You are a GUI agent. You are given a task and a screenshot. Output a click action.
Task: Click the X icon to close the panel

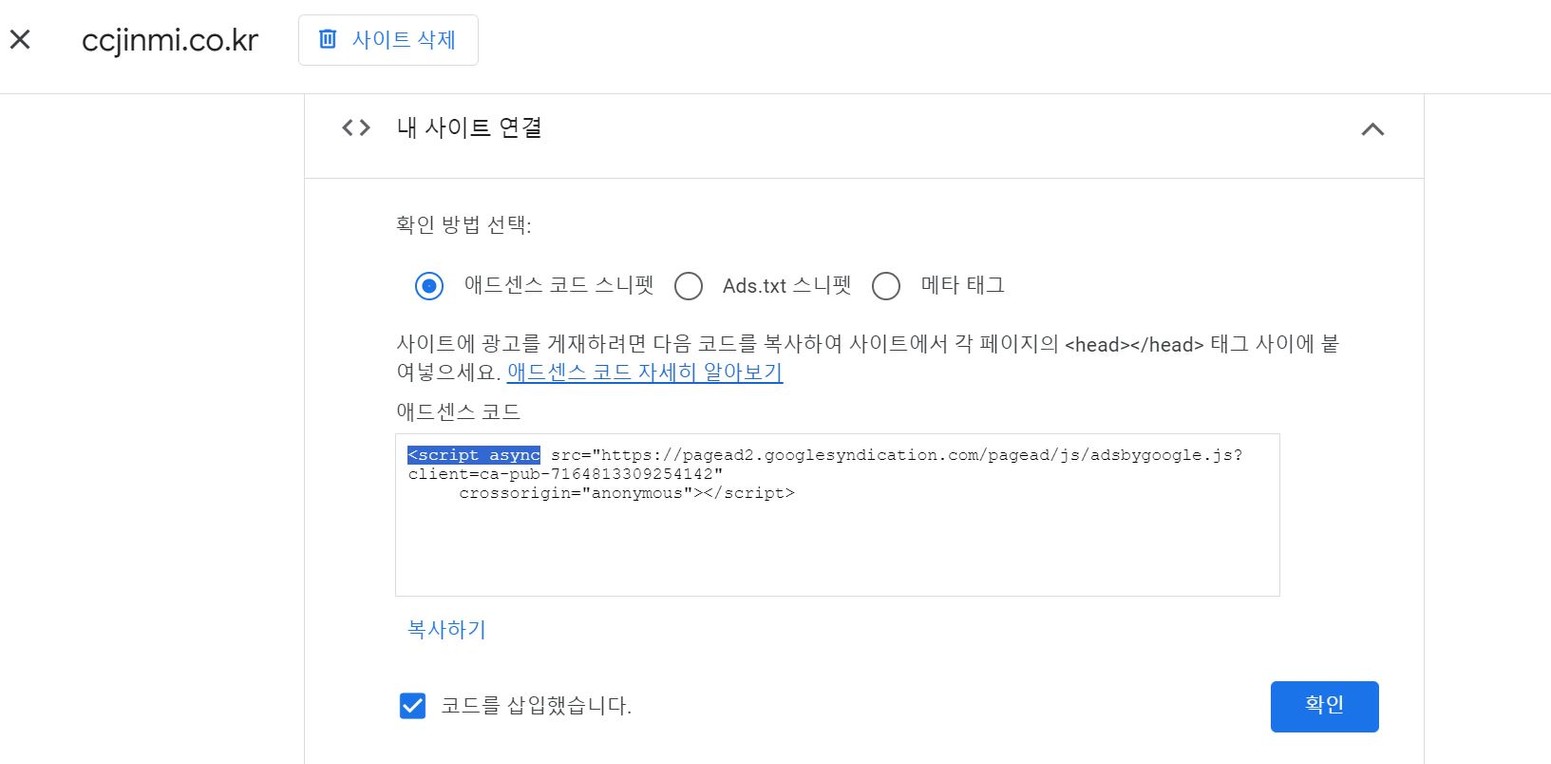coord(19,39)
